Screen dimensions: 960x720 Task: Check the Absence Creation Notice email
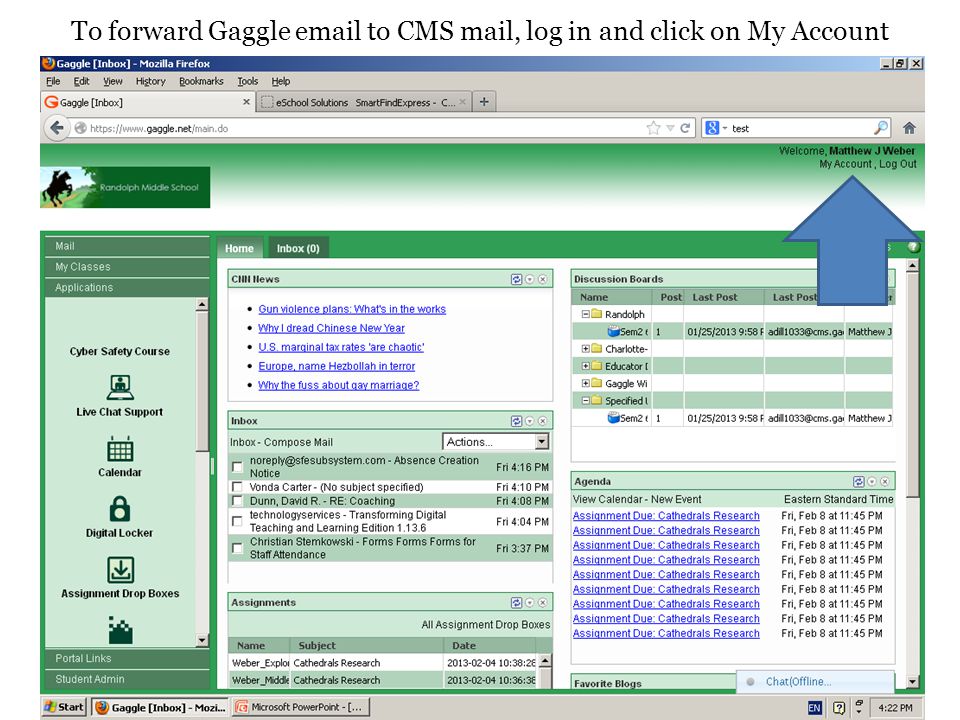pyautogui.click(x=237, y=467)
